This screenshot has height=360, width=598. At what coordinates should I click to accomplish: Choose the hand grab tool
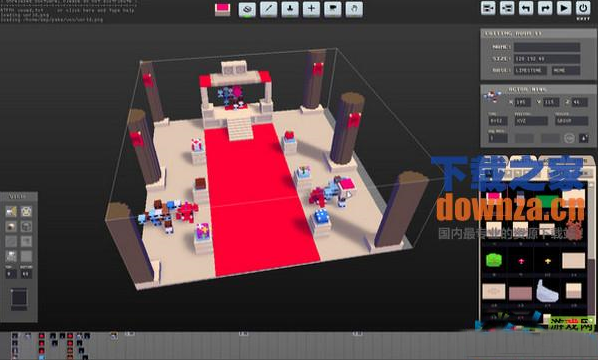[x=354, y=9]
